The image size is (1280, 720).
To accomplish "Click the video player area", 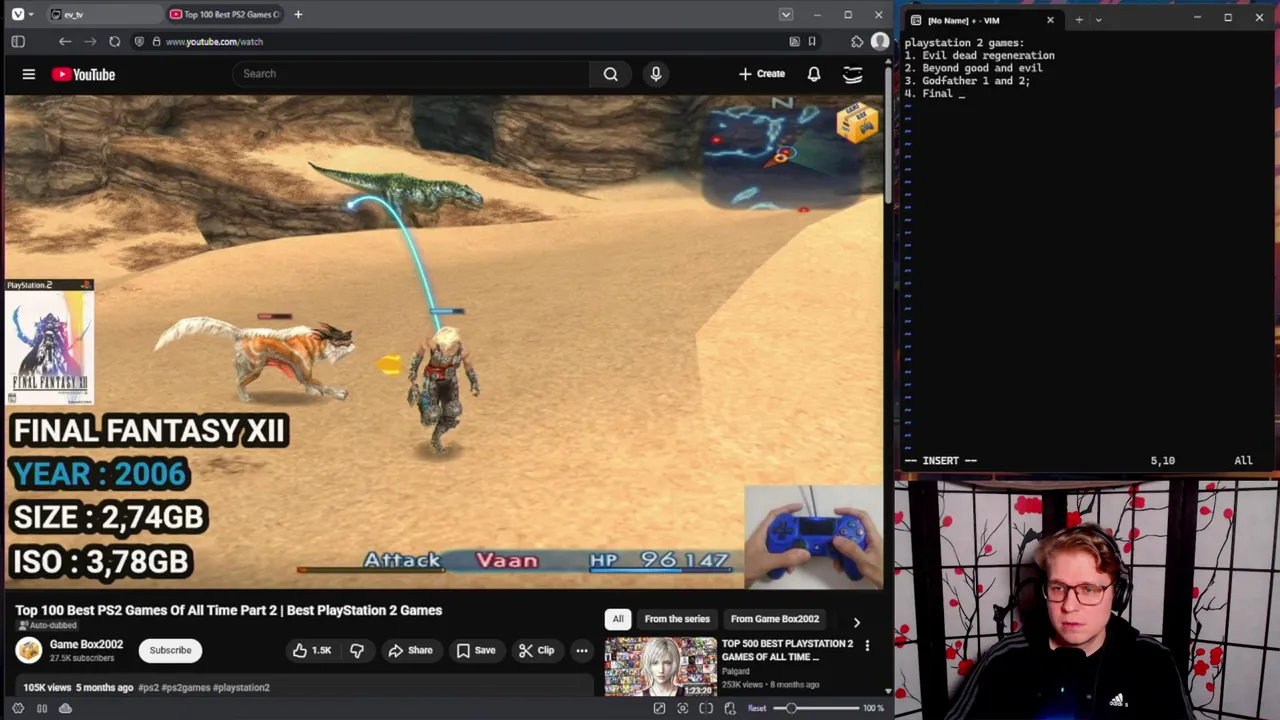I will point(444,342).
